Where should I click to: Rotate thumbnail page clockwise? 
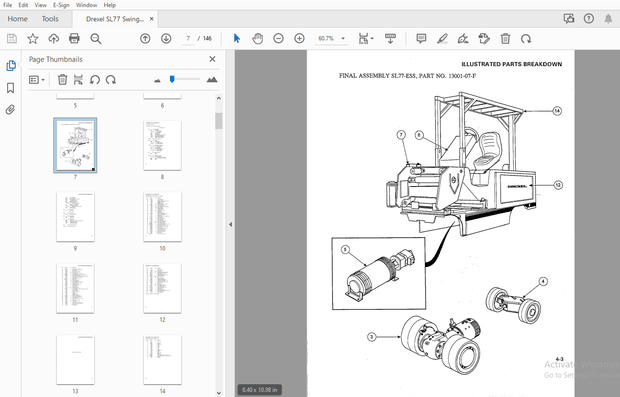111,79
